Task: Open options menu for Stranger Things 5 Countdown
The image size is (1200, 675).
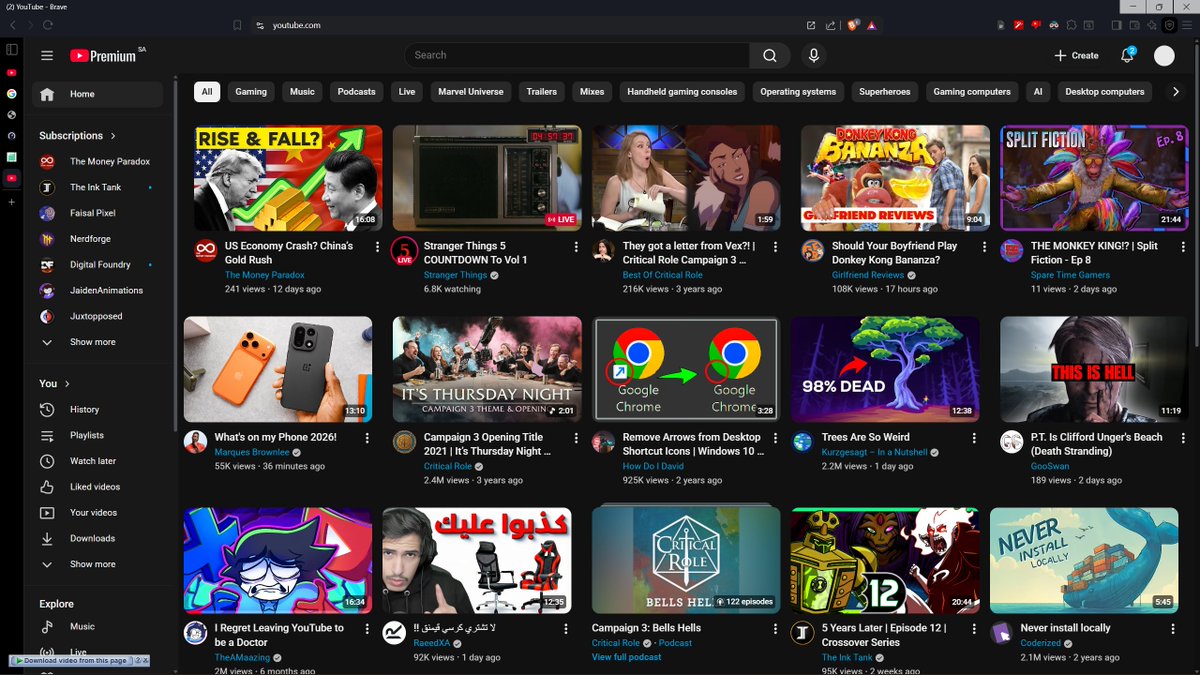Action: click(576, 246)
